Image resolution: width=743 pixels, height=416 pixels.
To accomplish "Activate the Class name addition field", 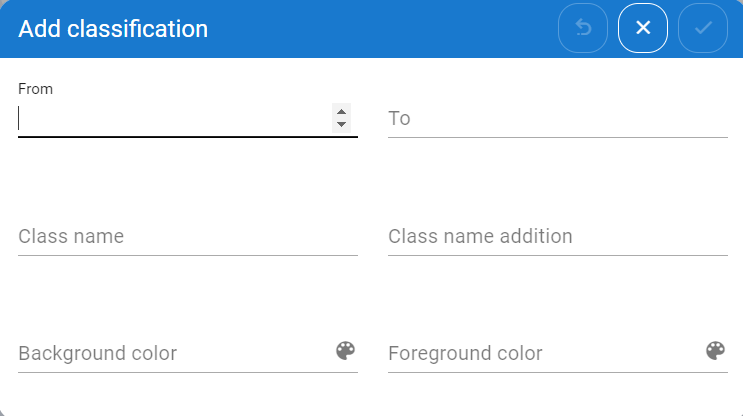I will tap(557, 237).
